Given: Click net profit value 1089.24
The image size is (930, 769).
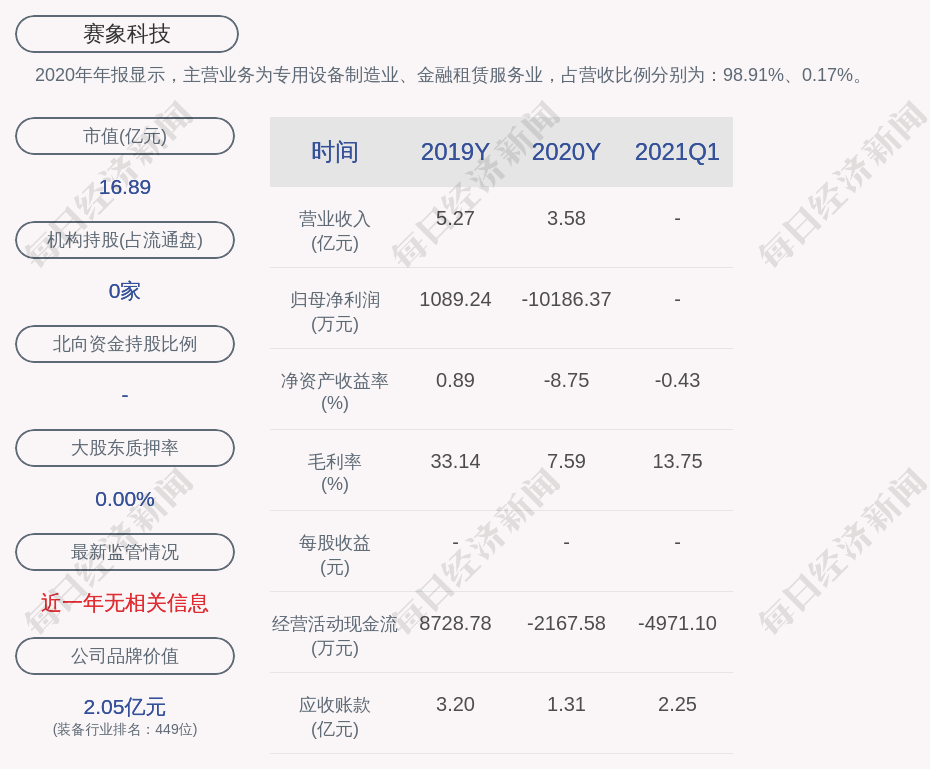Looking at the screenshot, I should pos(455,299).
